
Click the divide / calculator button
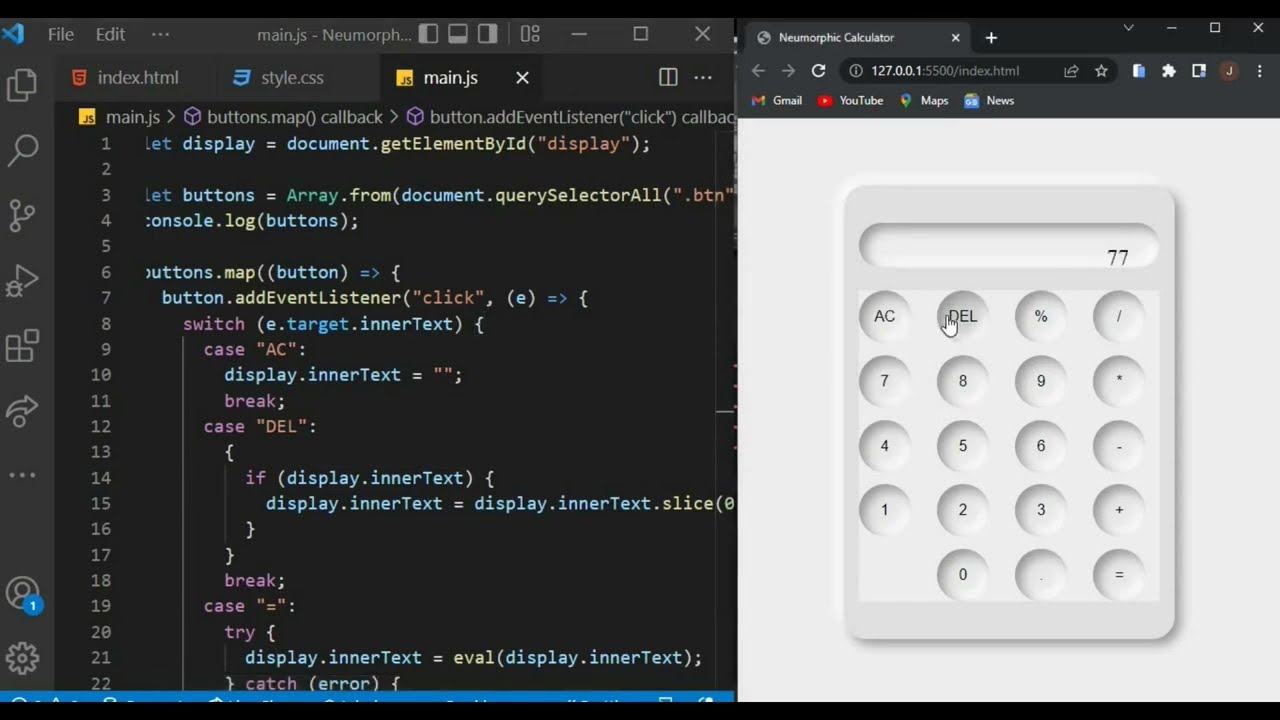click(1119, 316)
